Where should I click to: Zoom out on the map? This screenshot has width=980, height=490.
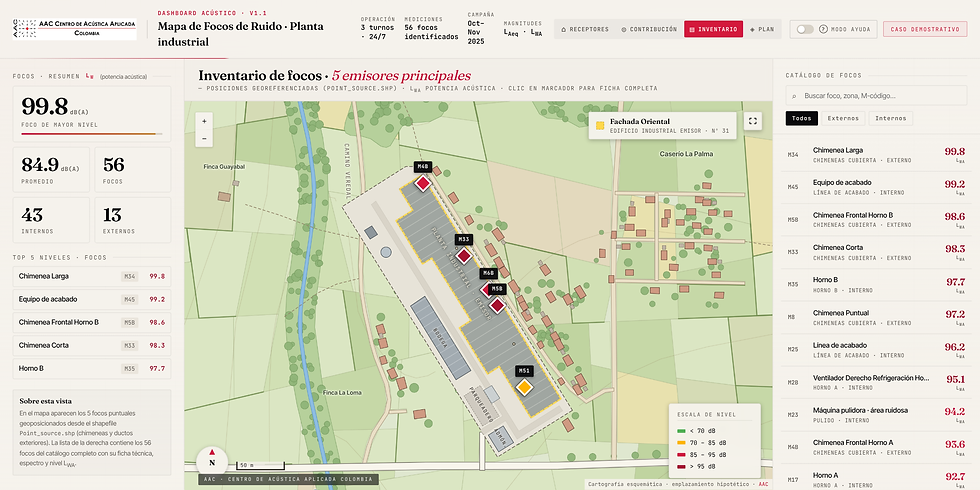pyautogui.click(x=204, y=139)
